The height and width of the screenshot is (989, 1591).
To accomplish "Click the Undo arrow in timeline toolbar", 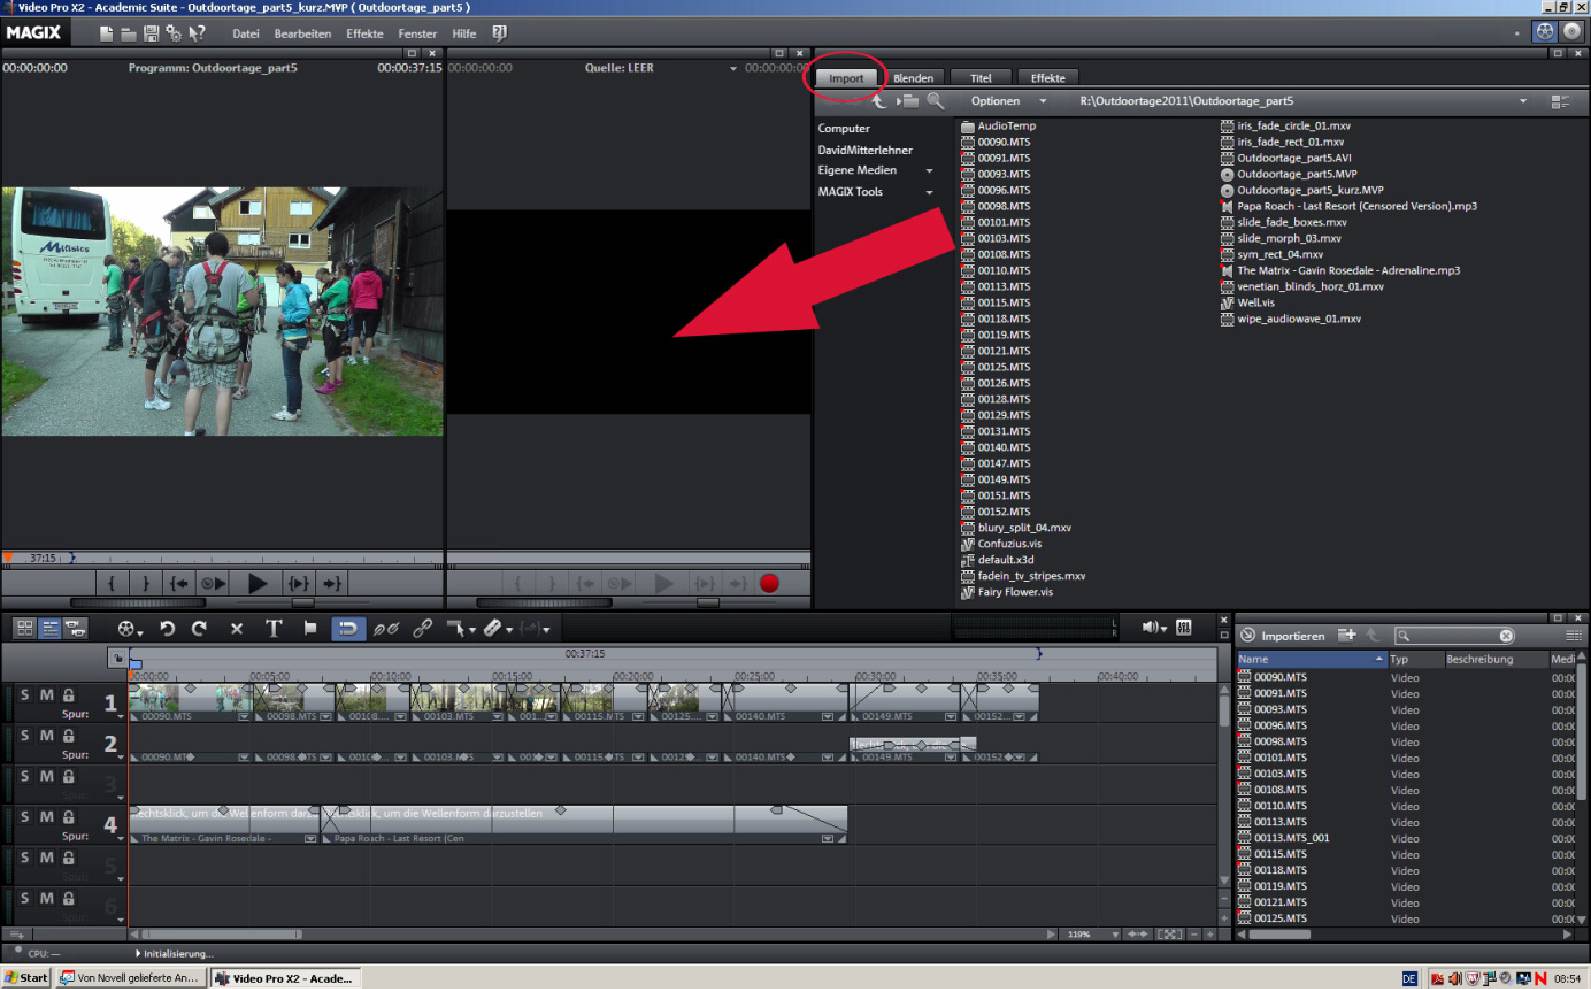I will [167, 628].
